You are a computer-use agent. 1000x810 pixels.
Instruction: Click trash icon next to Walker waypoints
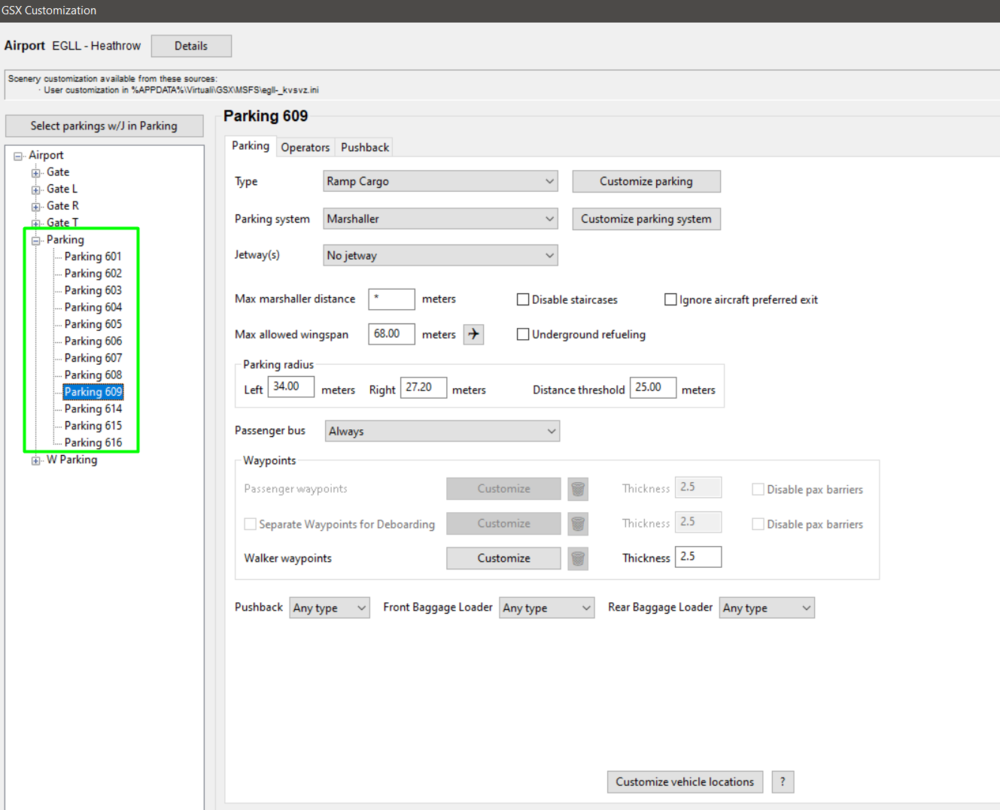pos(578,558)
